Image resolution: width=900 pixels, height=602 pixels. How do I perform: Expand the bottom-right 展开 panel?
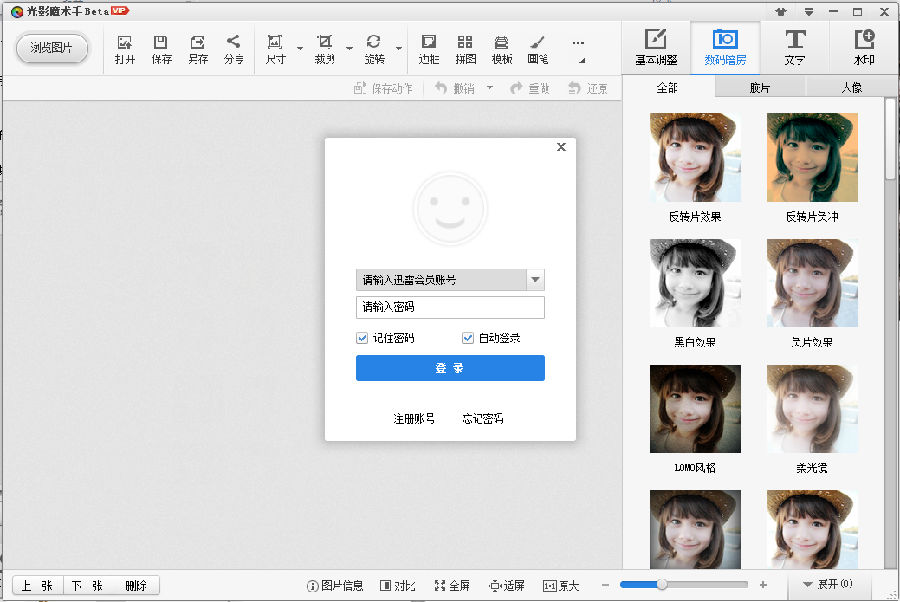point(827,585)
